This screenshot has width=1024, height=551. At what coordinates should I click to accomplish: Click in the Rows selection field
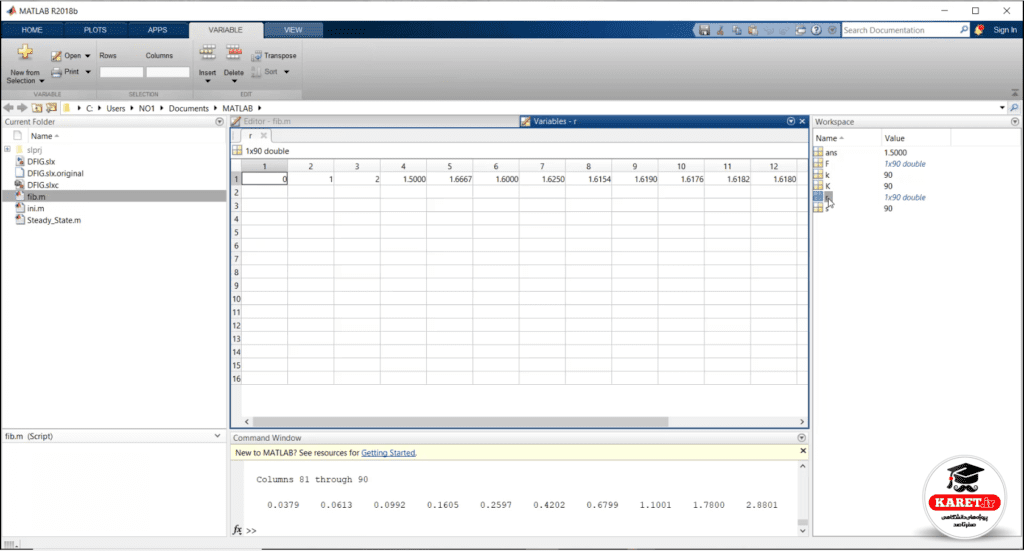(x=121, y=72)
